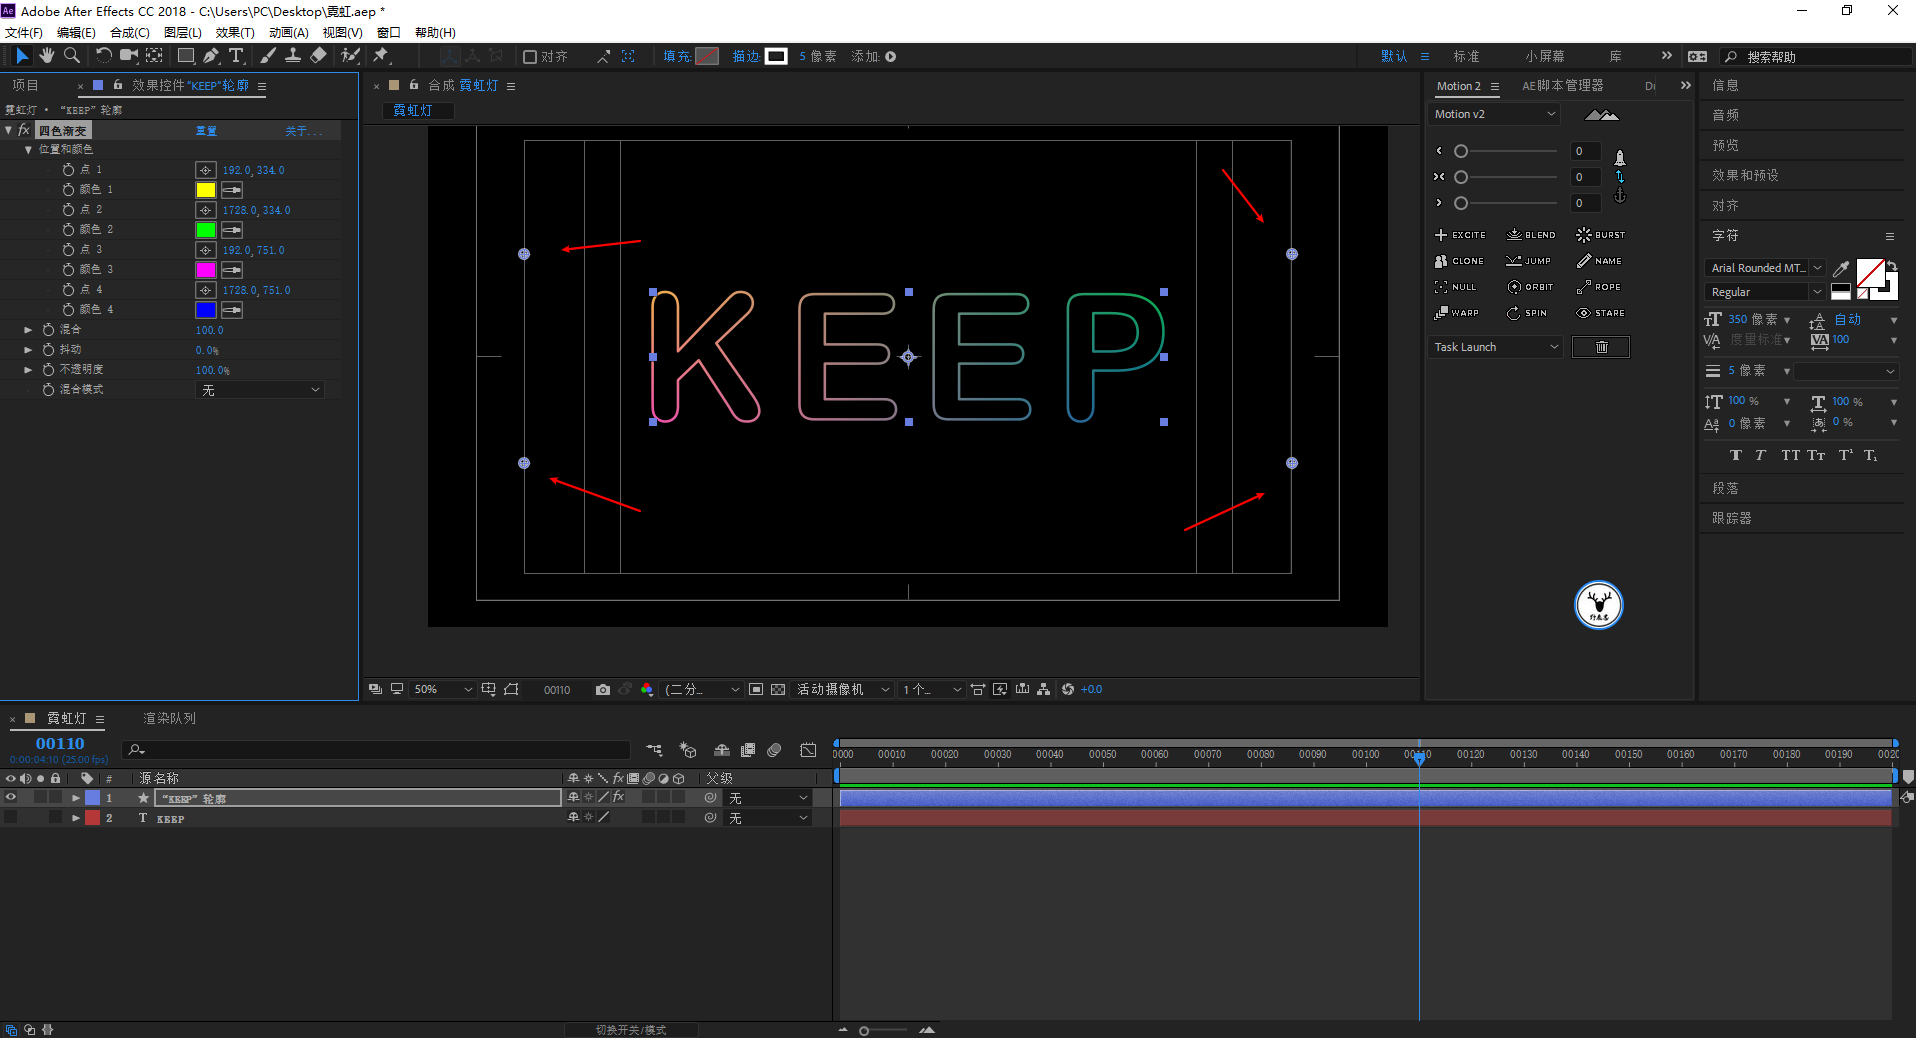Toggle stopwatch for 不透明度 property

[x=48, y=370]
